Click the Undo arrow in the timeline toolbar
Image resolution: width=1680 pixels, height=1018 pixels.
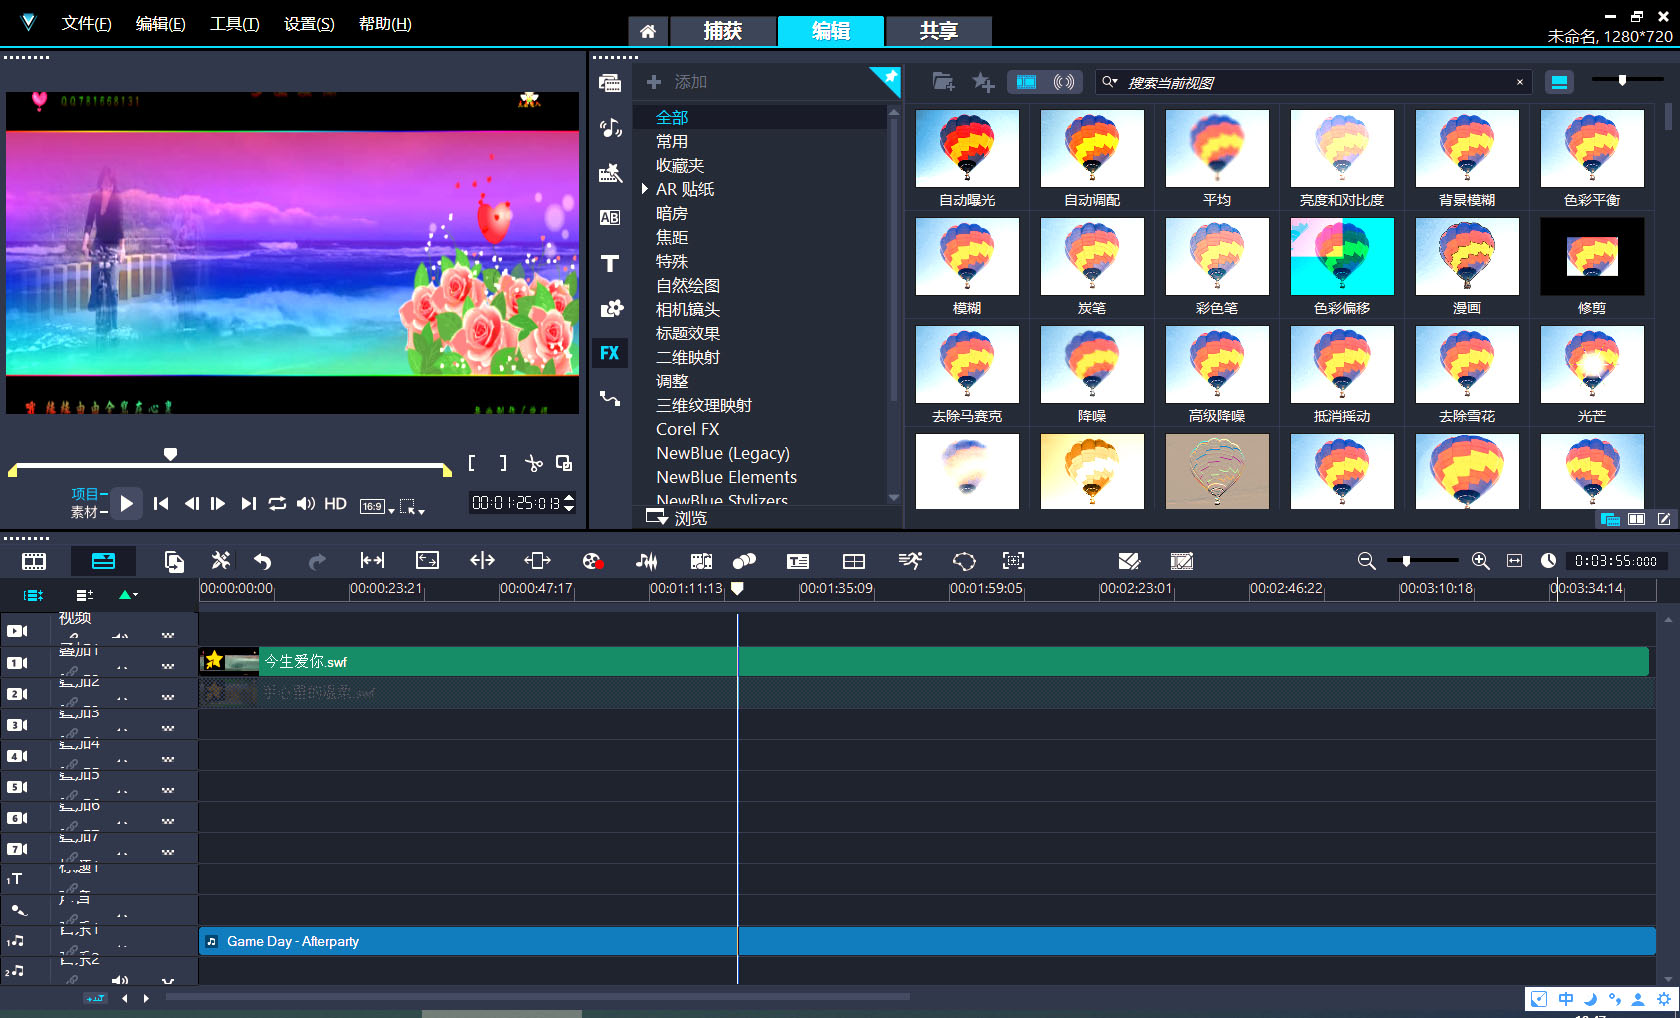click(262, 561)
